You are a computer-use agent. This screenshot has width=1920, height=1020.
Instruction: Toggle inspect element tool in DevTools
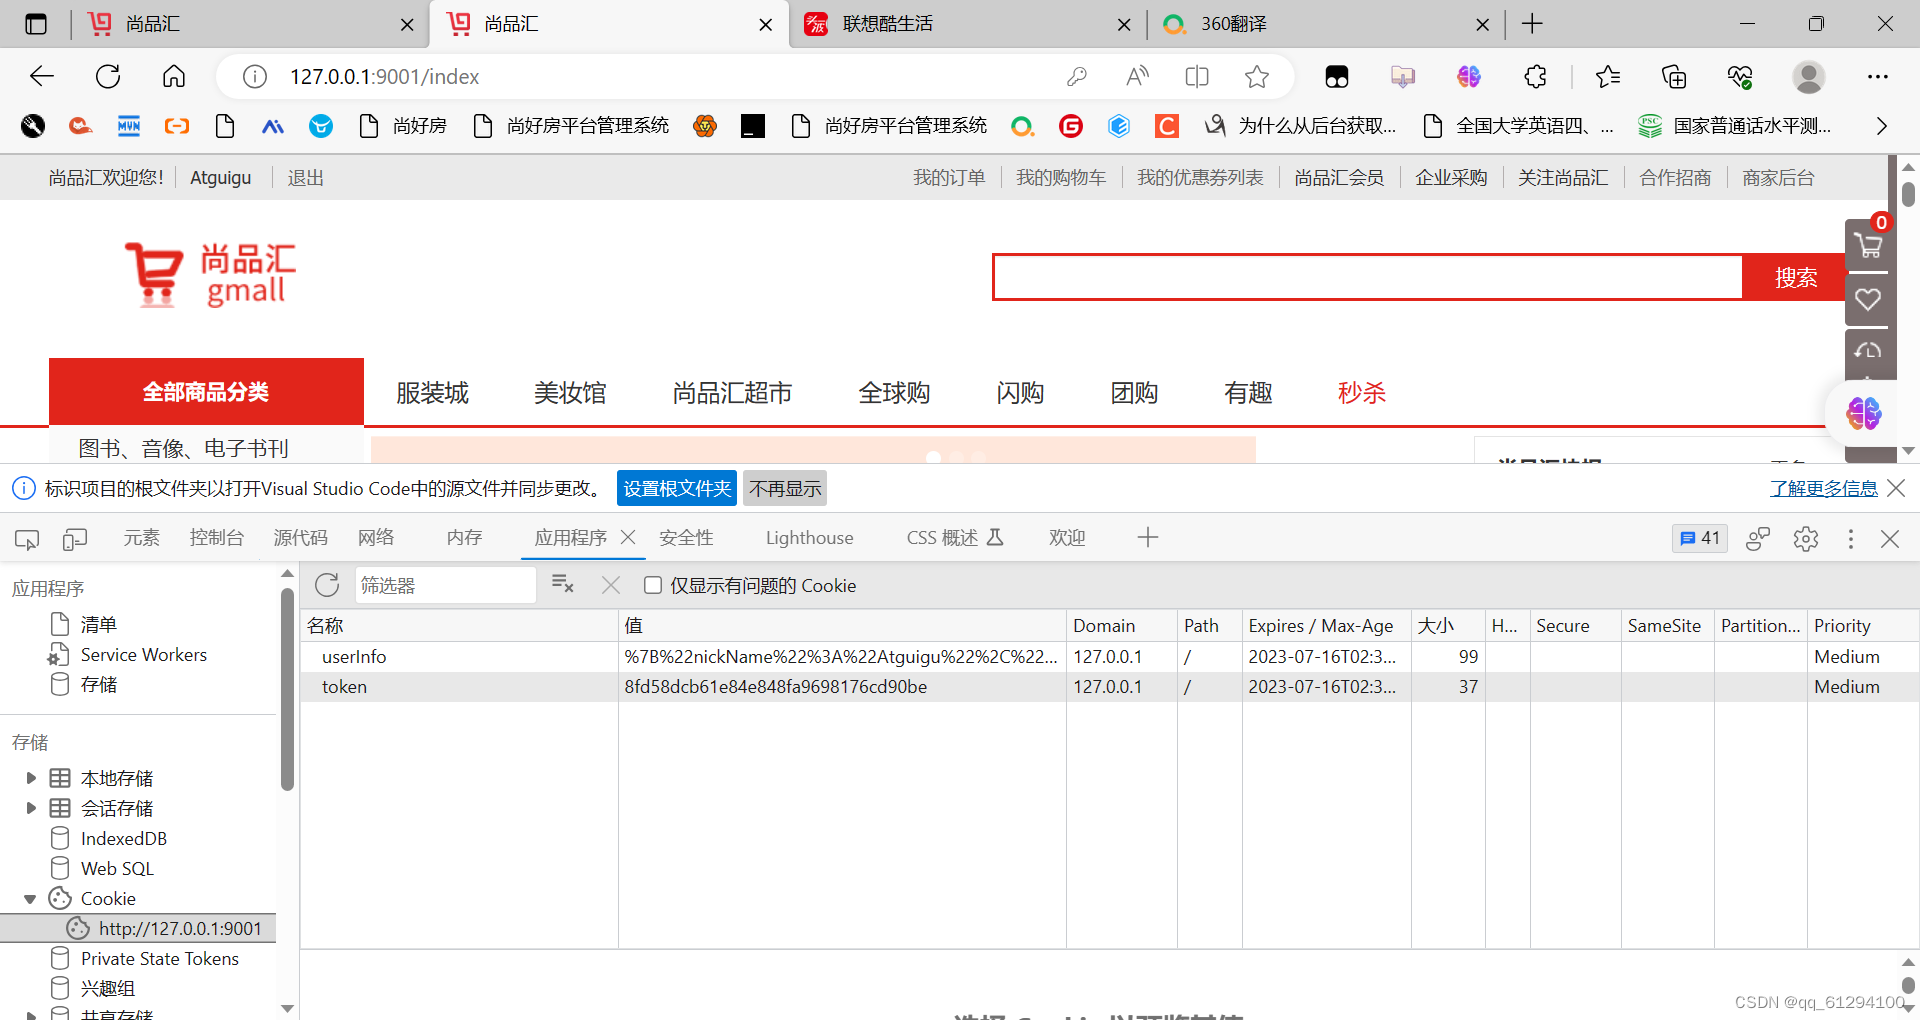[x=27, y=539]
